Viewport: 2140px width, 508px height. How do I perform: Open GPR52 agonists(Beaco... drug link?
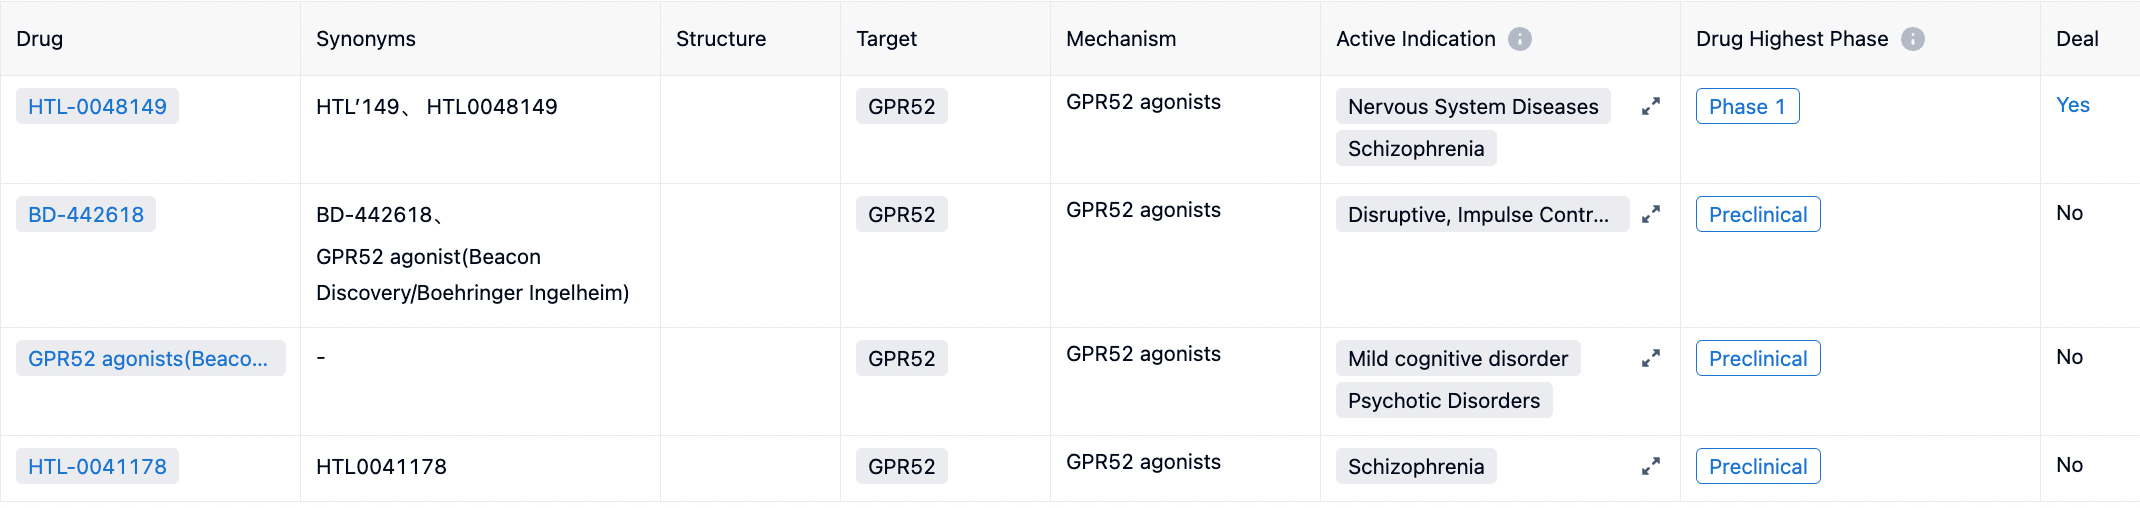pos(148,359)
